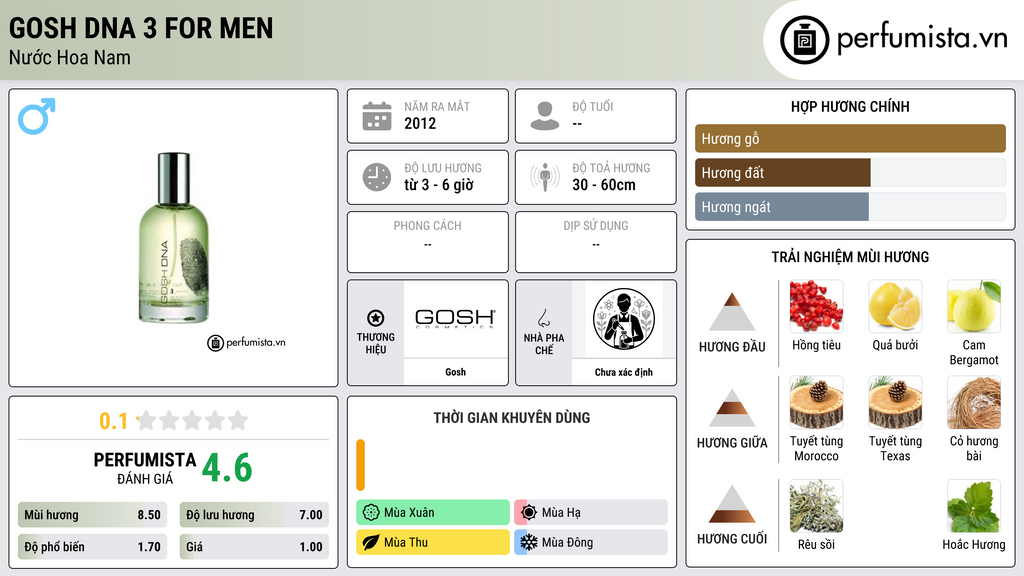Select the Mùa Xuân season button
The image size is (1024, 576).
(x=433, y=513)
